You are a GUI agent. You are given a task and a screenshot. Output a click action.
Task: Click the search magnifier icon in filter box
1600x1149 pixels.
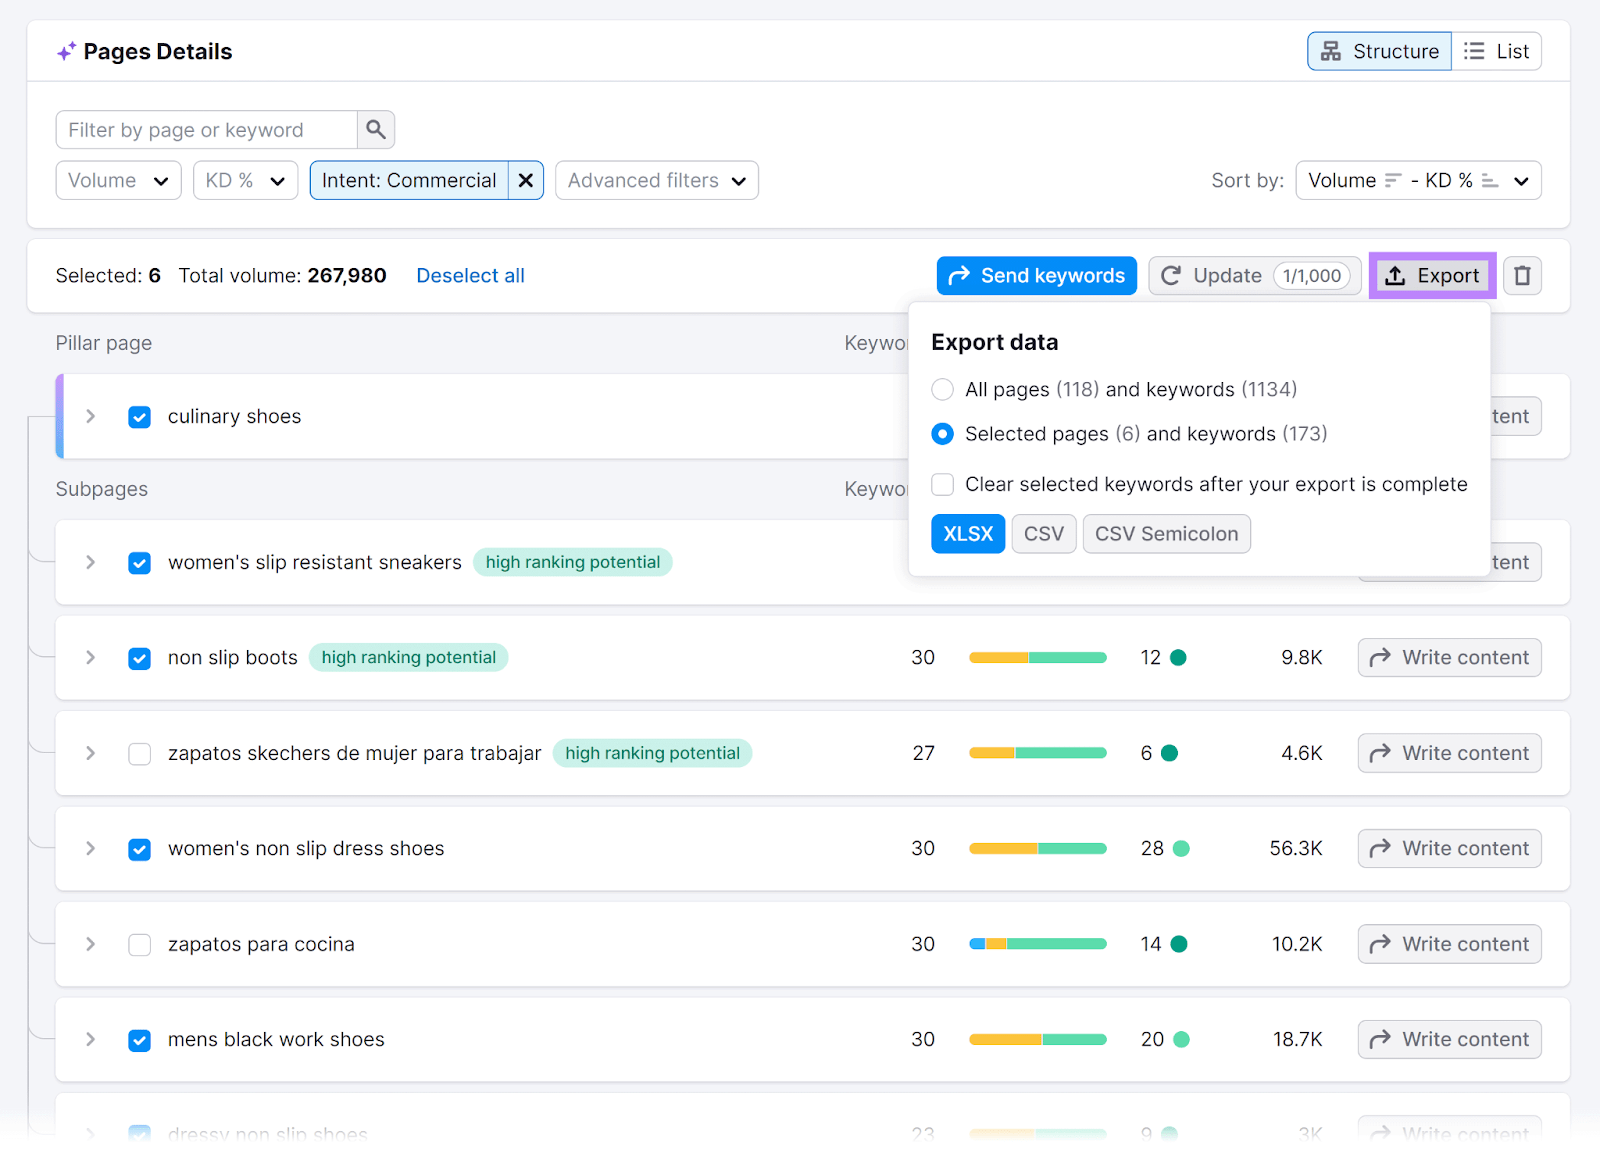[375, 130]
